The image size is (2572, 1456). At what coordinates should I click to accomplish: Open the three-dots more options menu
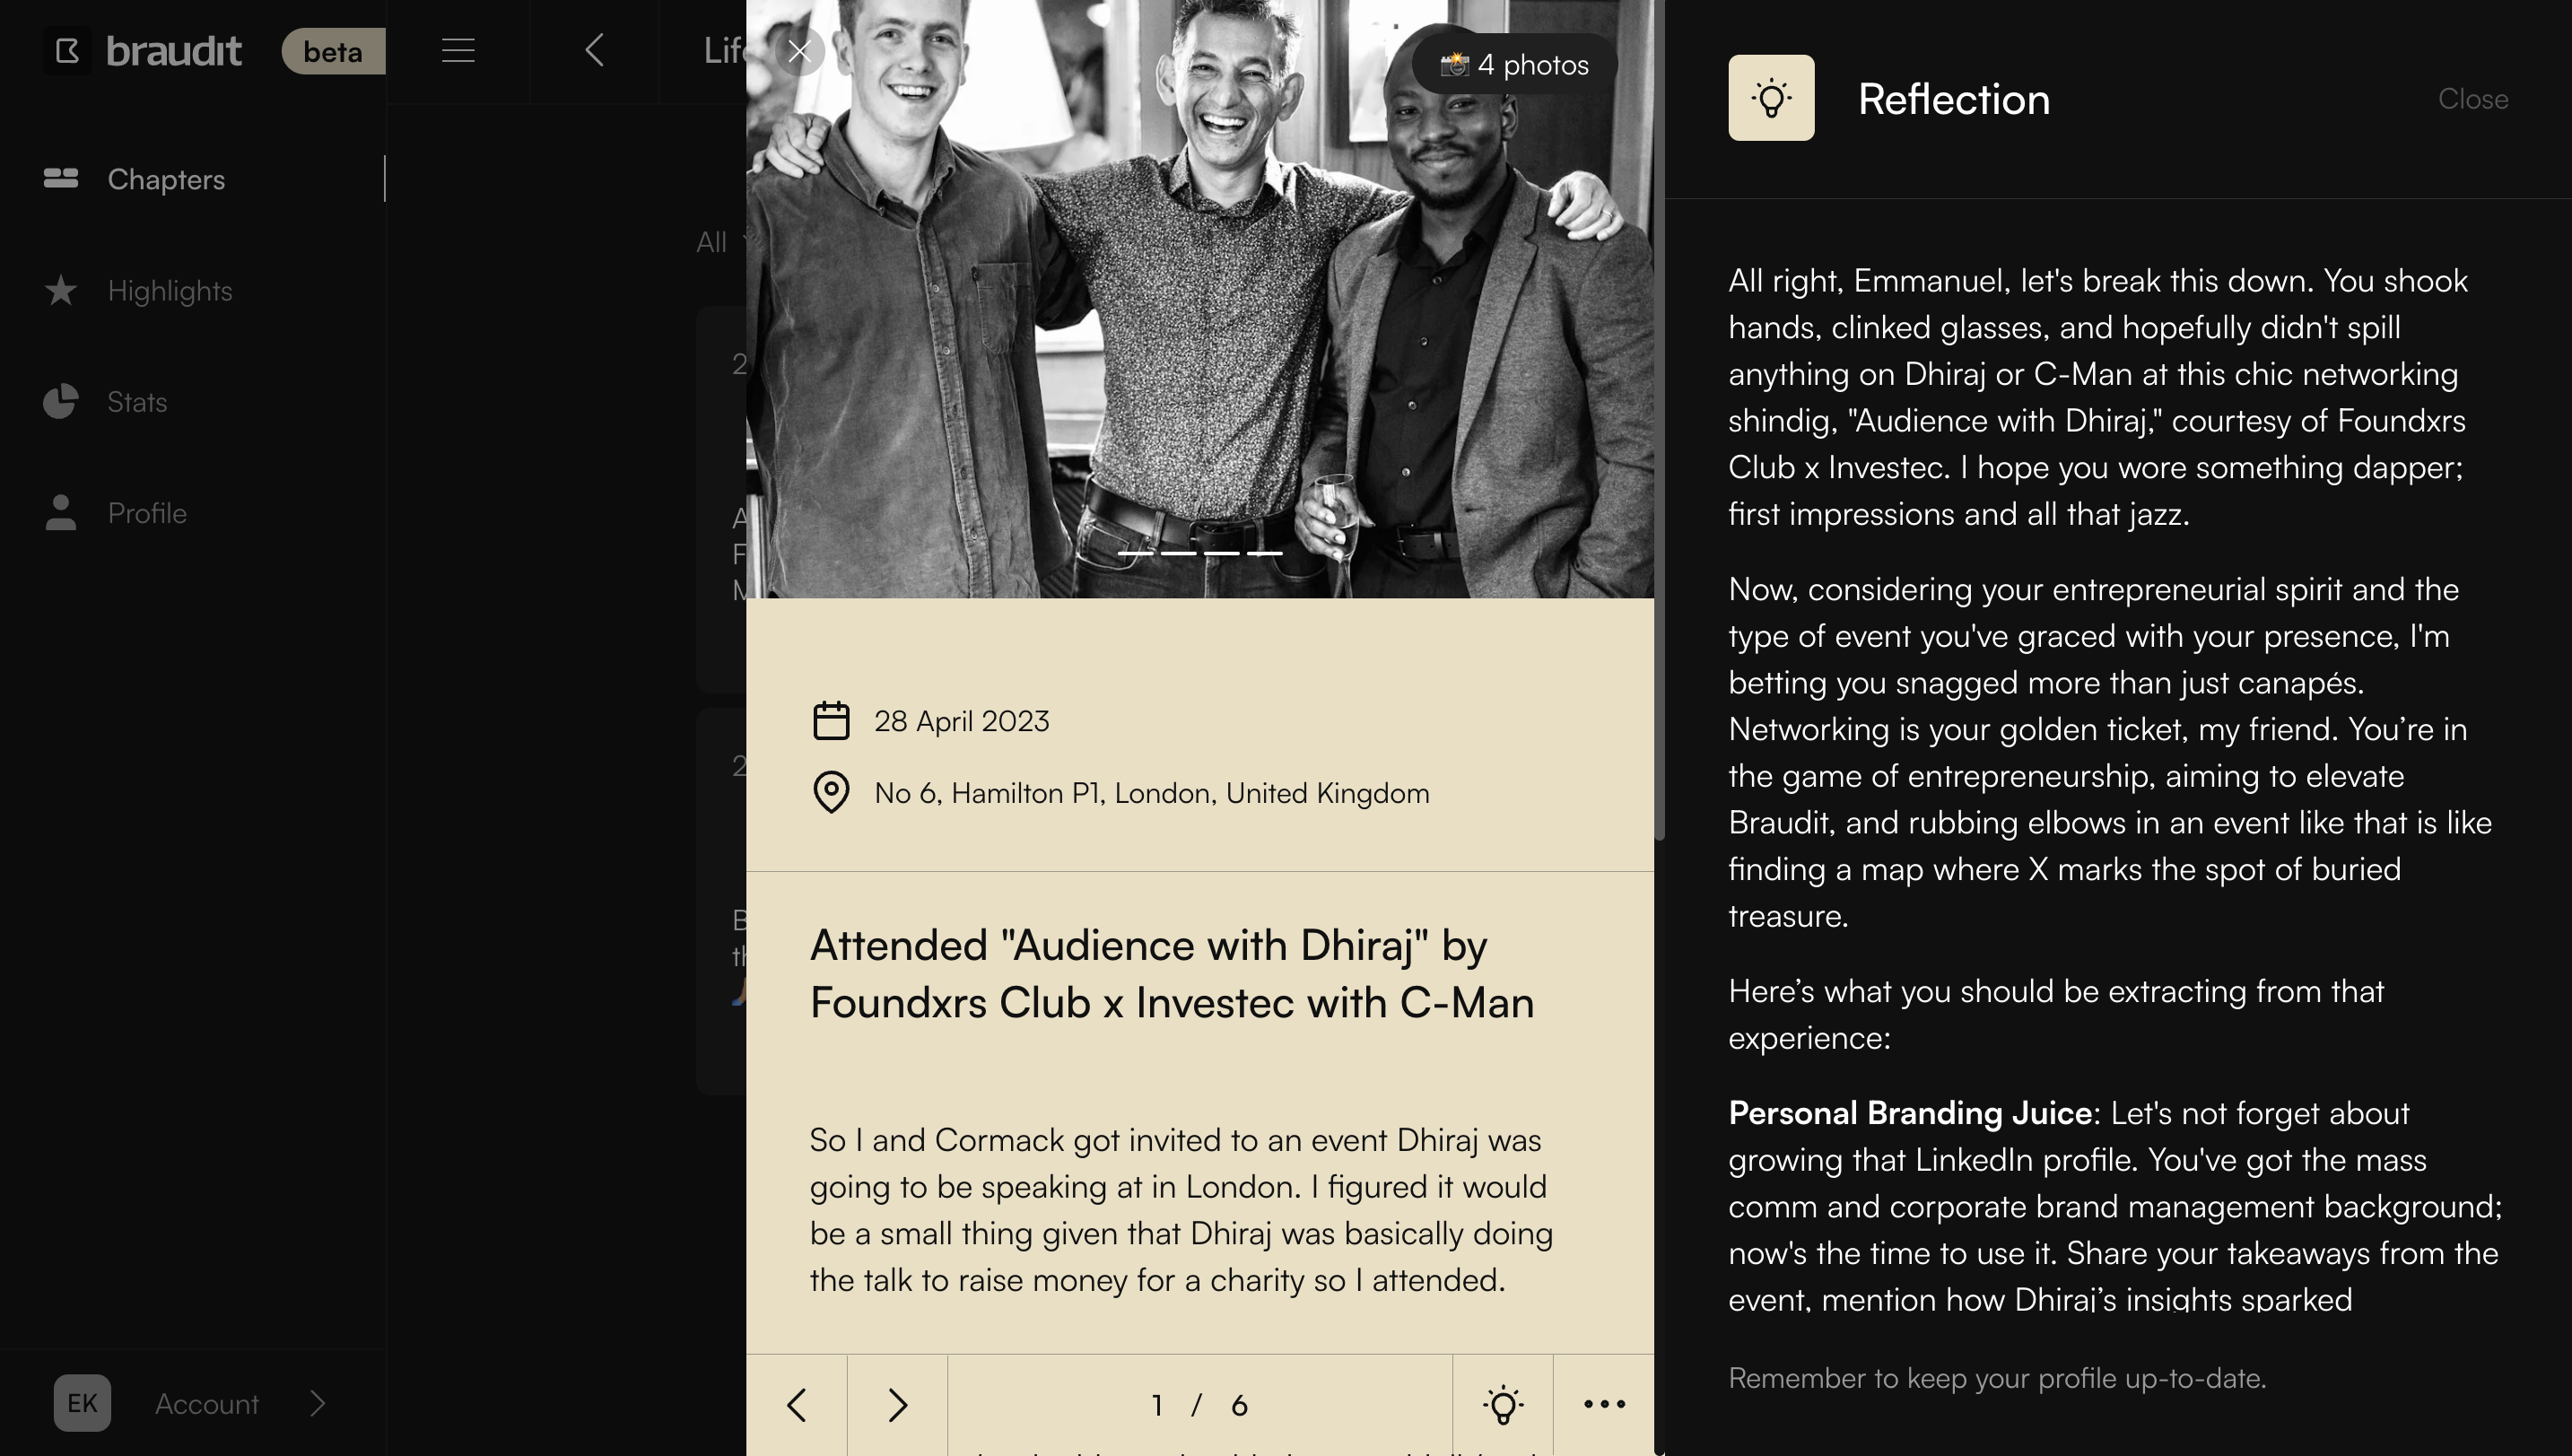(x=1604, y=1405)
